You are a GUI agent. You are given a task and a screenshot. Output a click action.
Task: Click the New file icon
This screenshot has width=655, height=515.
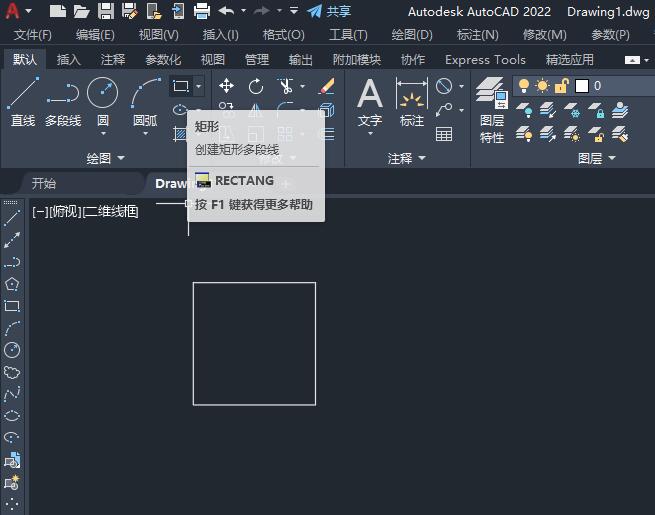pos(58,11)
